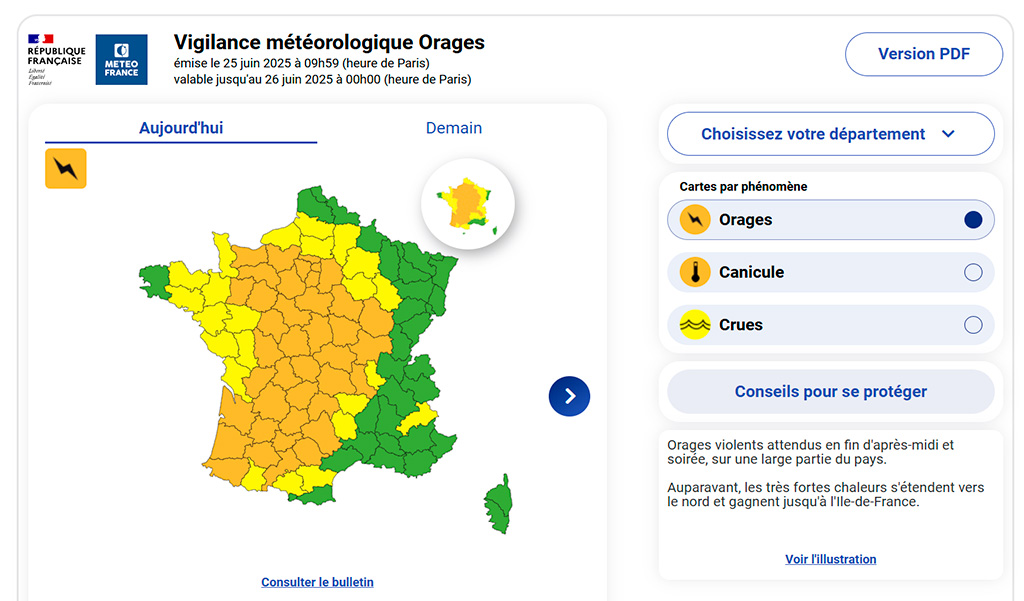This screenshot has height=601, width=1024.
Task: Select the Crues radio button
Action: click(973, 325)
